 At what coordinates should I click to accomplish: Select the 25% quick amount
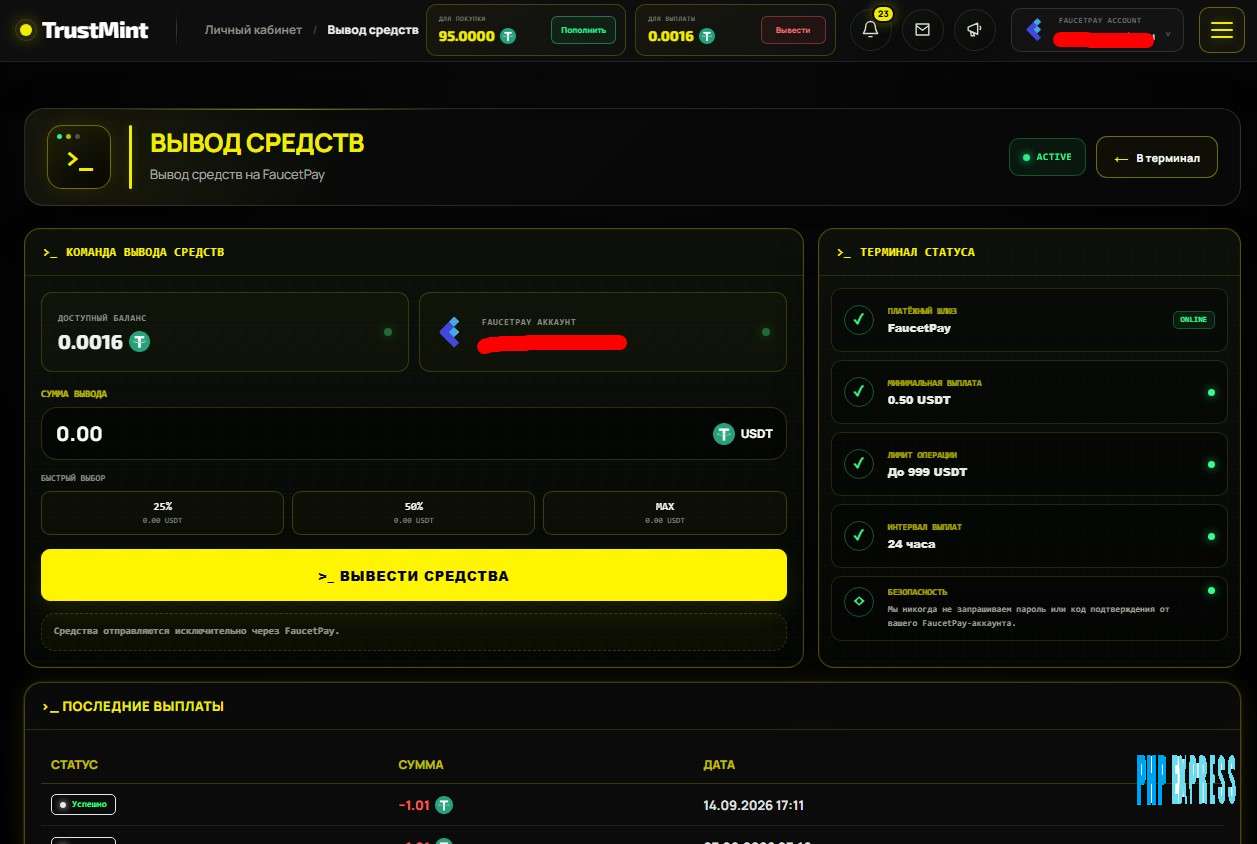coord(162,513)
